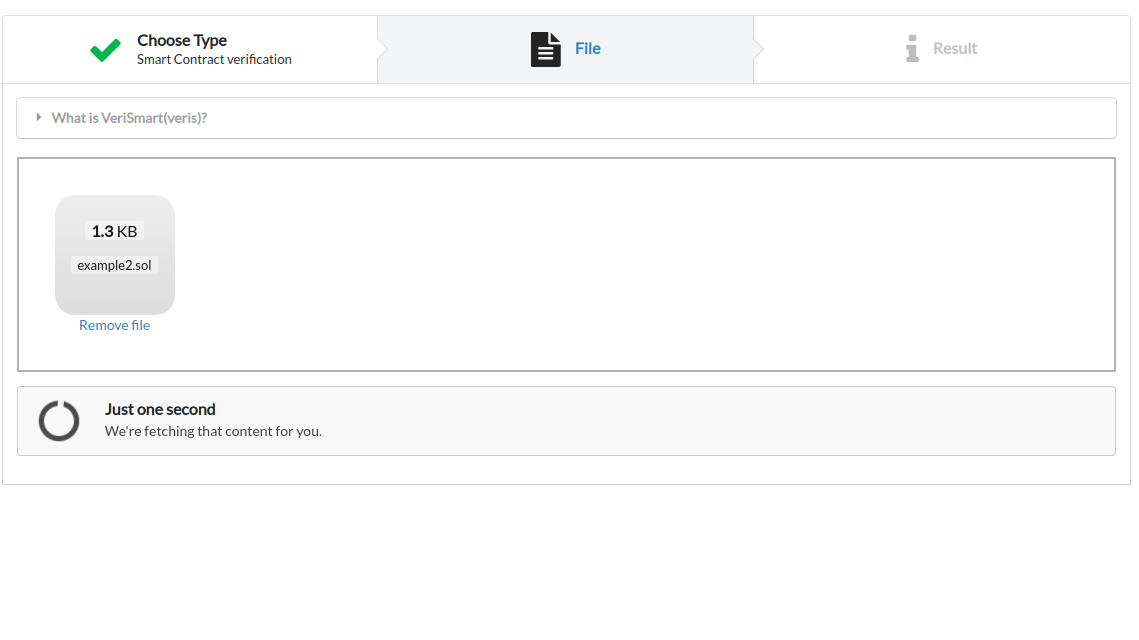
Task: Click the Result step info icon
Action: (x=911, y=49)
